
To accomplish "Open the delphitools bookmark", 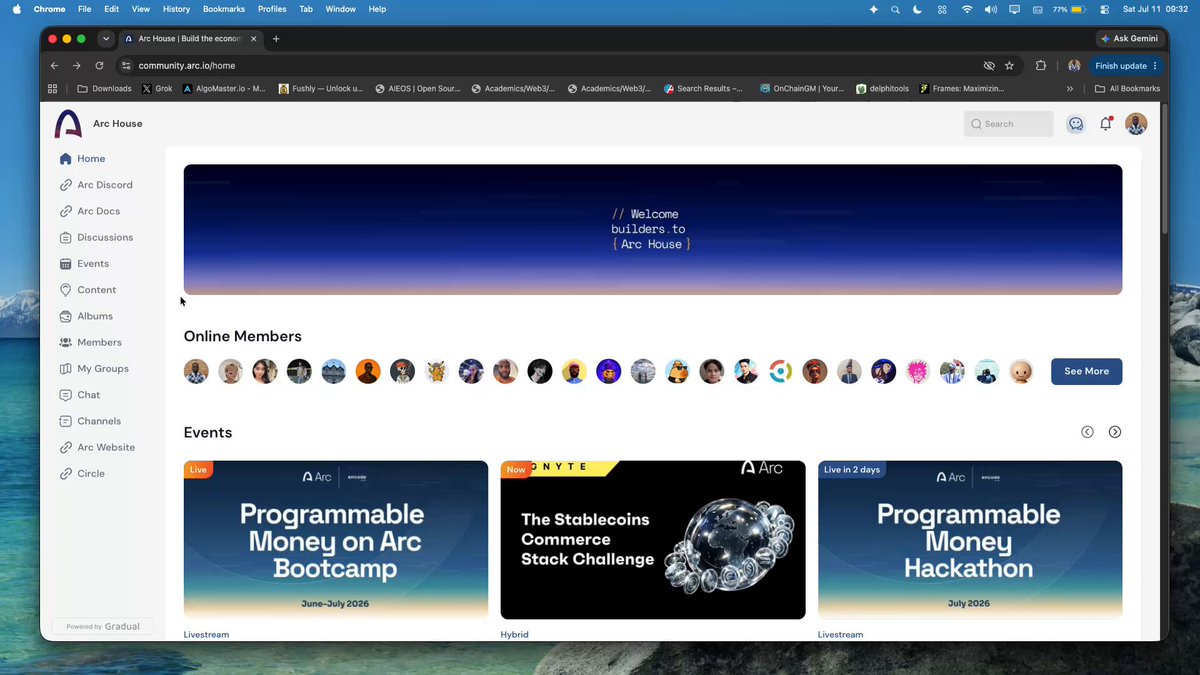I will [883, 88].
